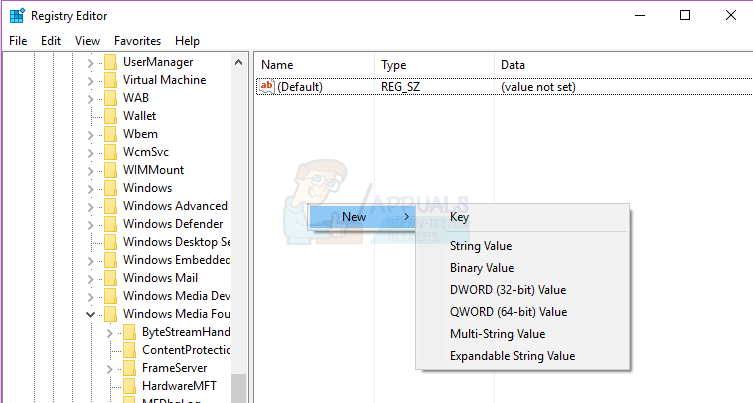Maximize the Registry Editor window
The image size is (753, 403).
[x=685, y=15]
